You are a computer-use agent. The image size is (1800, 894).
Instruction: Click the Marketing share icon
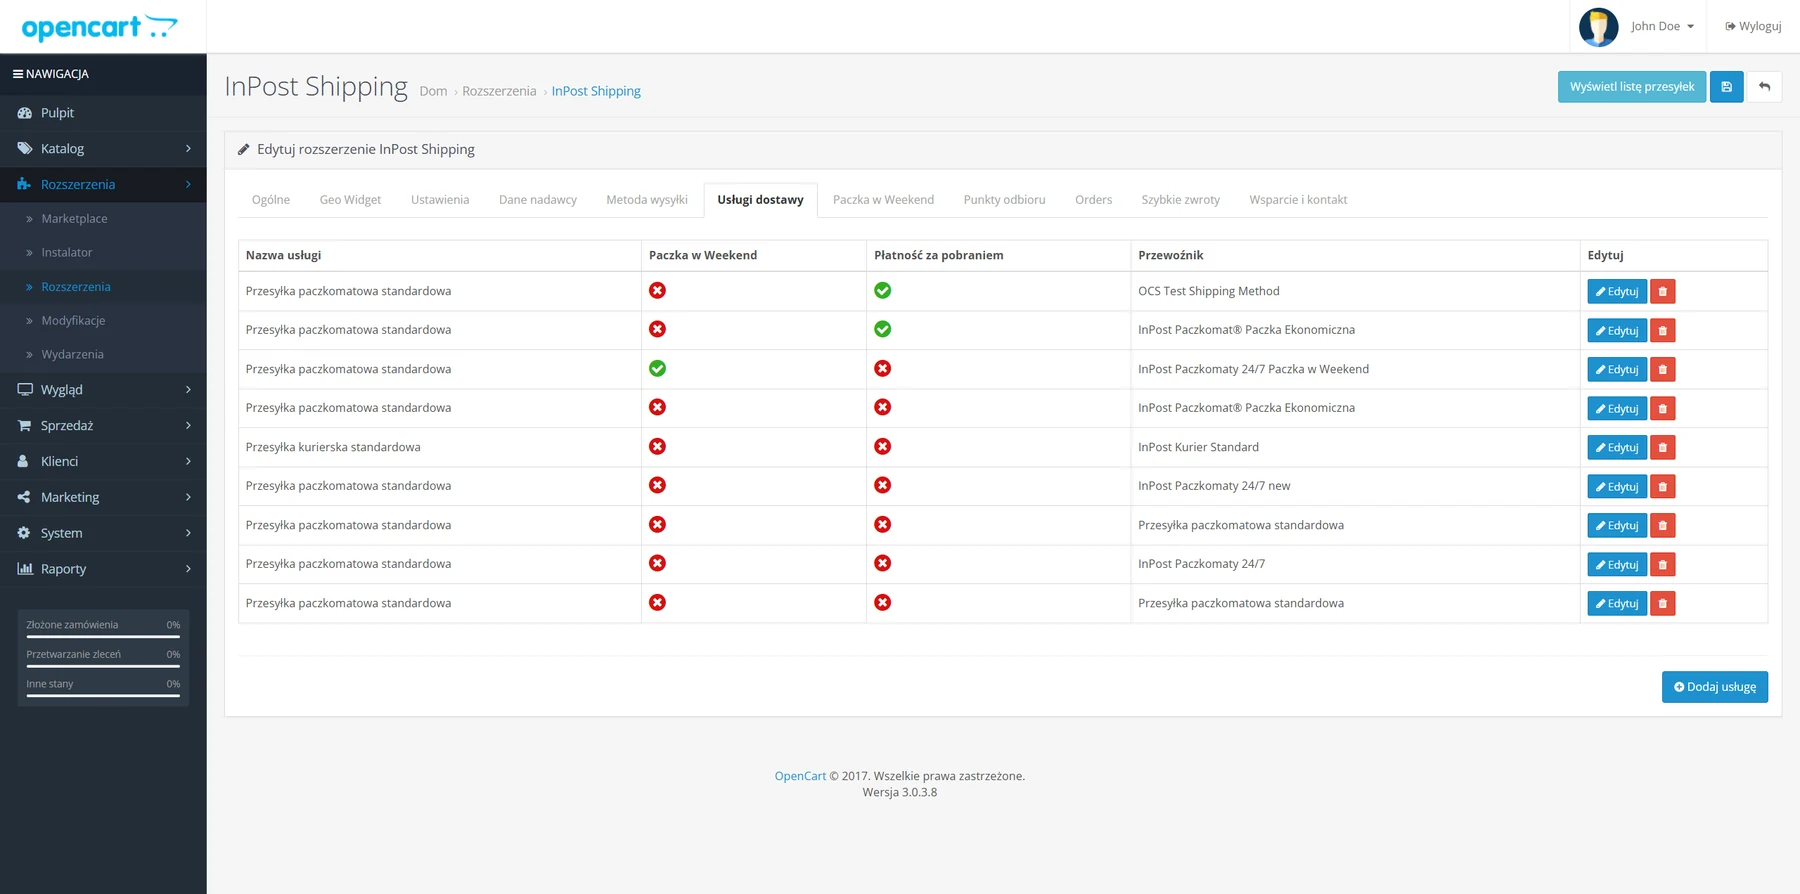(x=24, y=498)
